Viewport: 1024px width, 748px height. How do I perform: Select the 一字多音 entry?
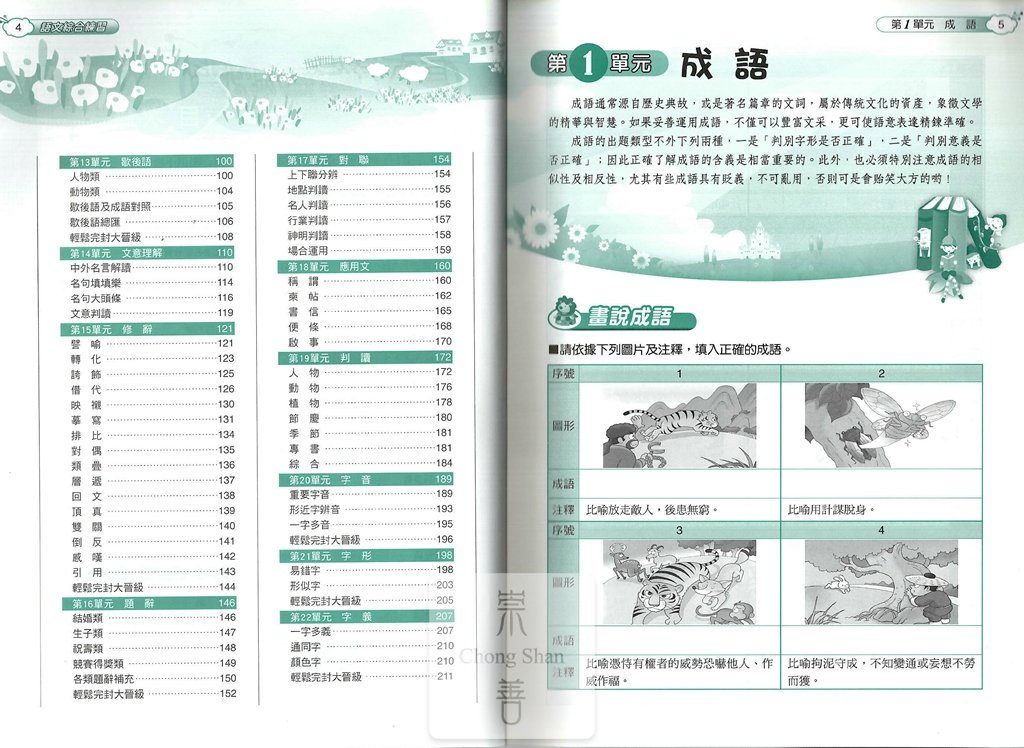(x=370, y=524)
